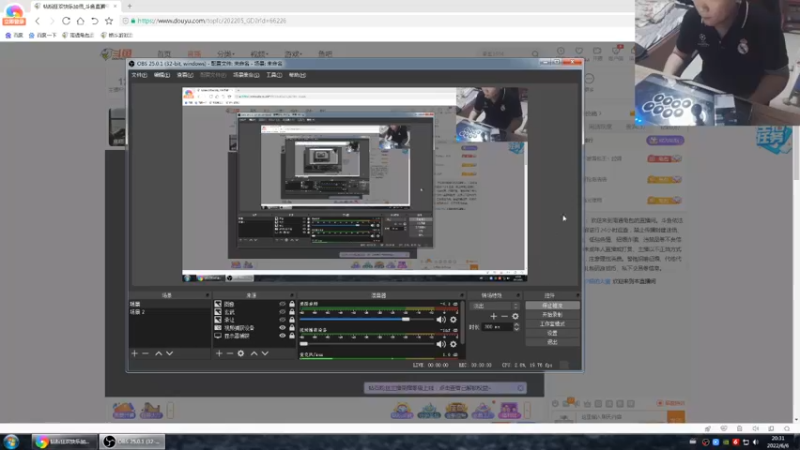800x450 pixels.
Task: Open source properties with the Sources panel gear icon
Action: click(x=241, y=353)
